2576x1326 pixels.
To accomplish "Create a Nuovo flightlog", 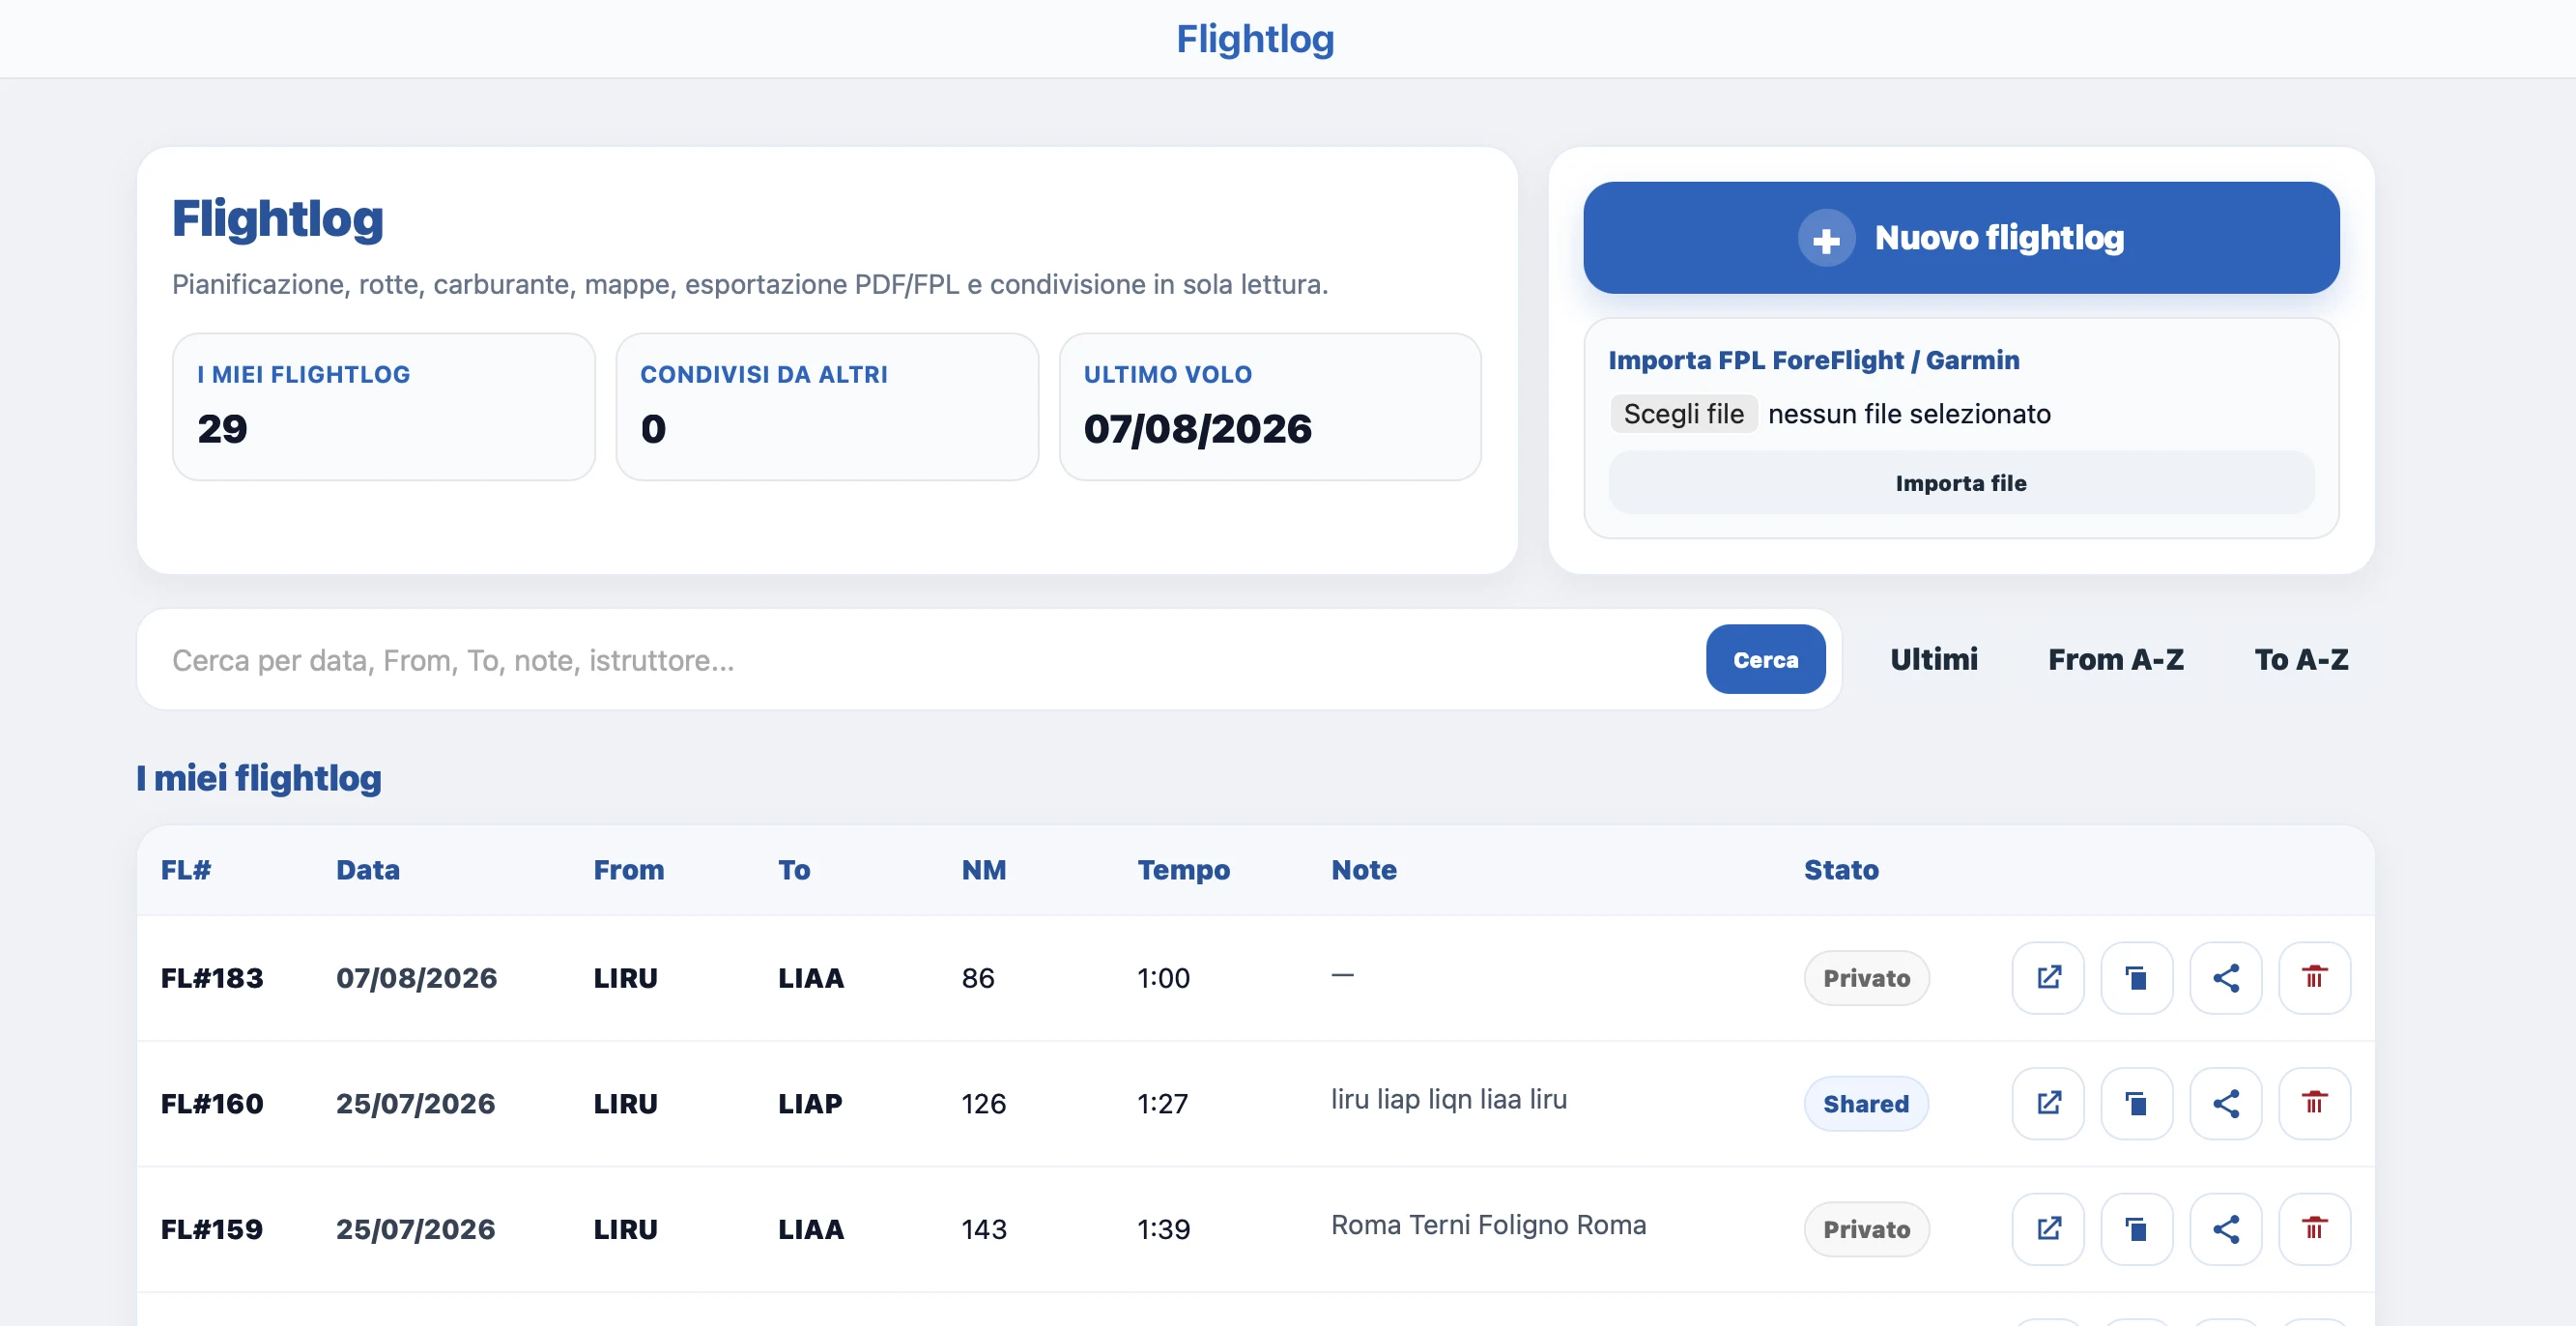I will tap(1960, 237).
